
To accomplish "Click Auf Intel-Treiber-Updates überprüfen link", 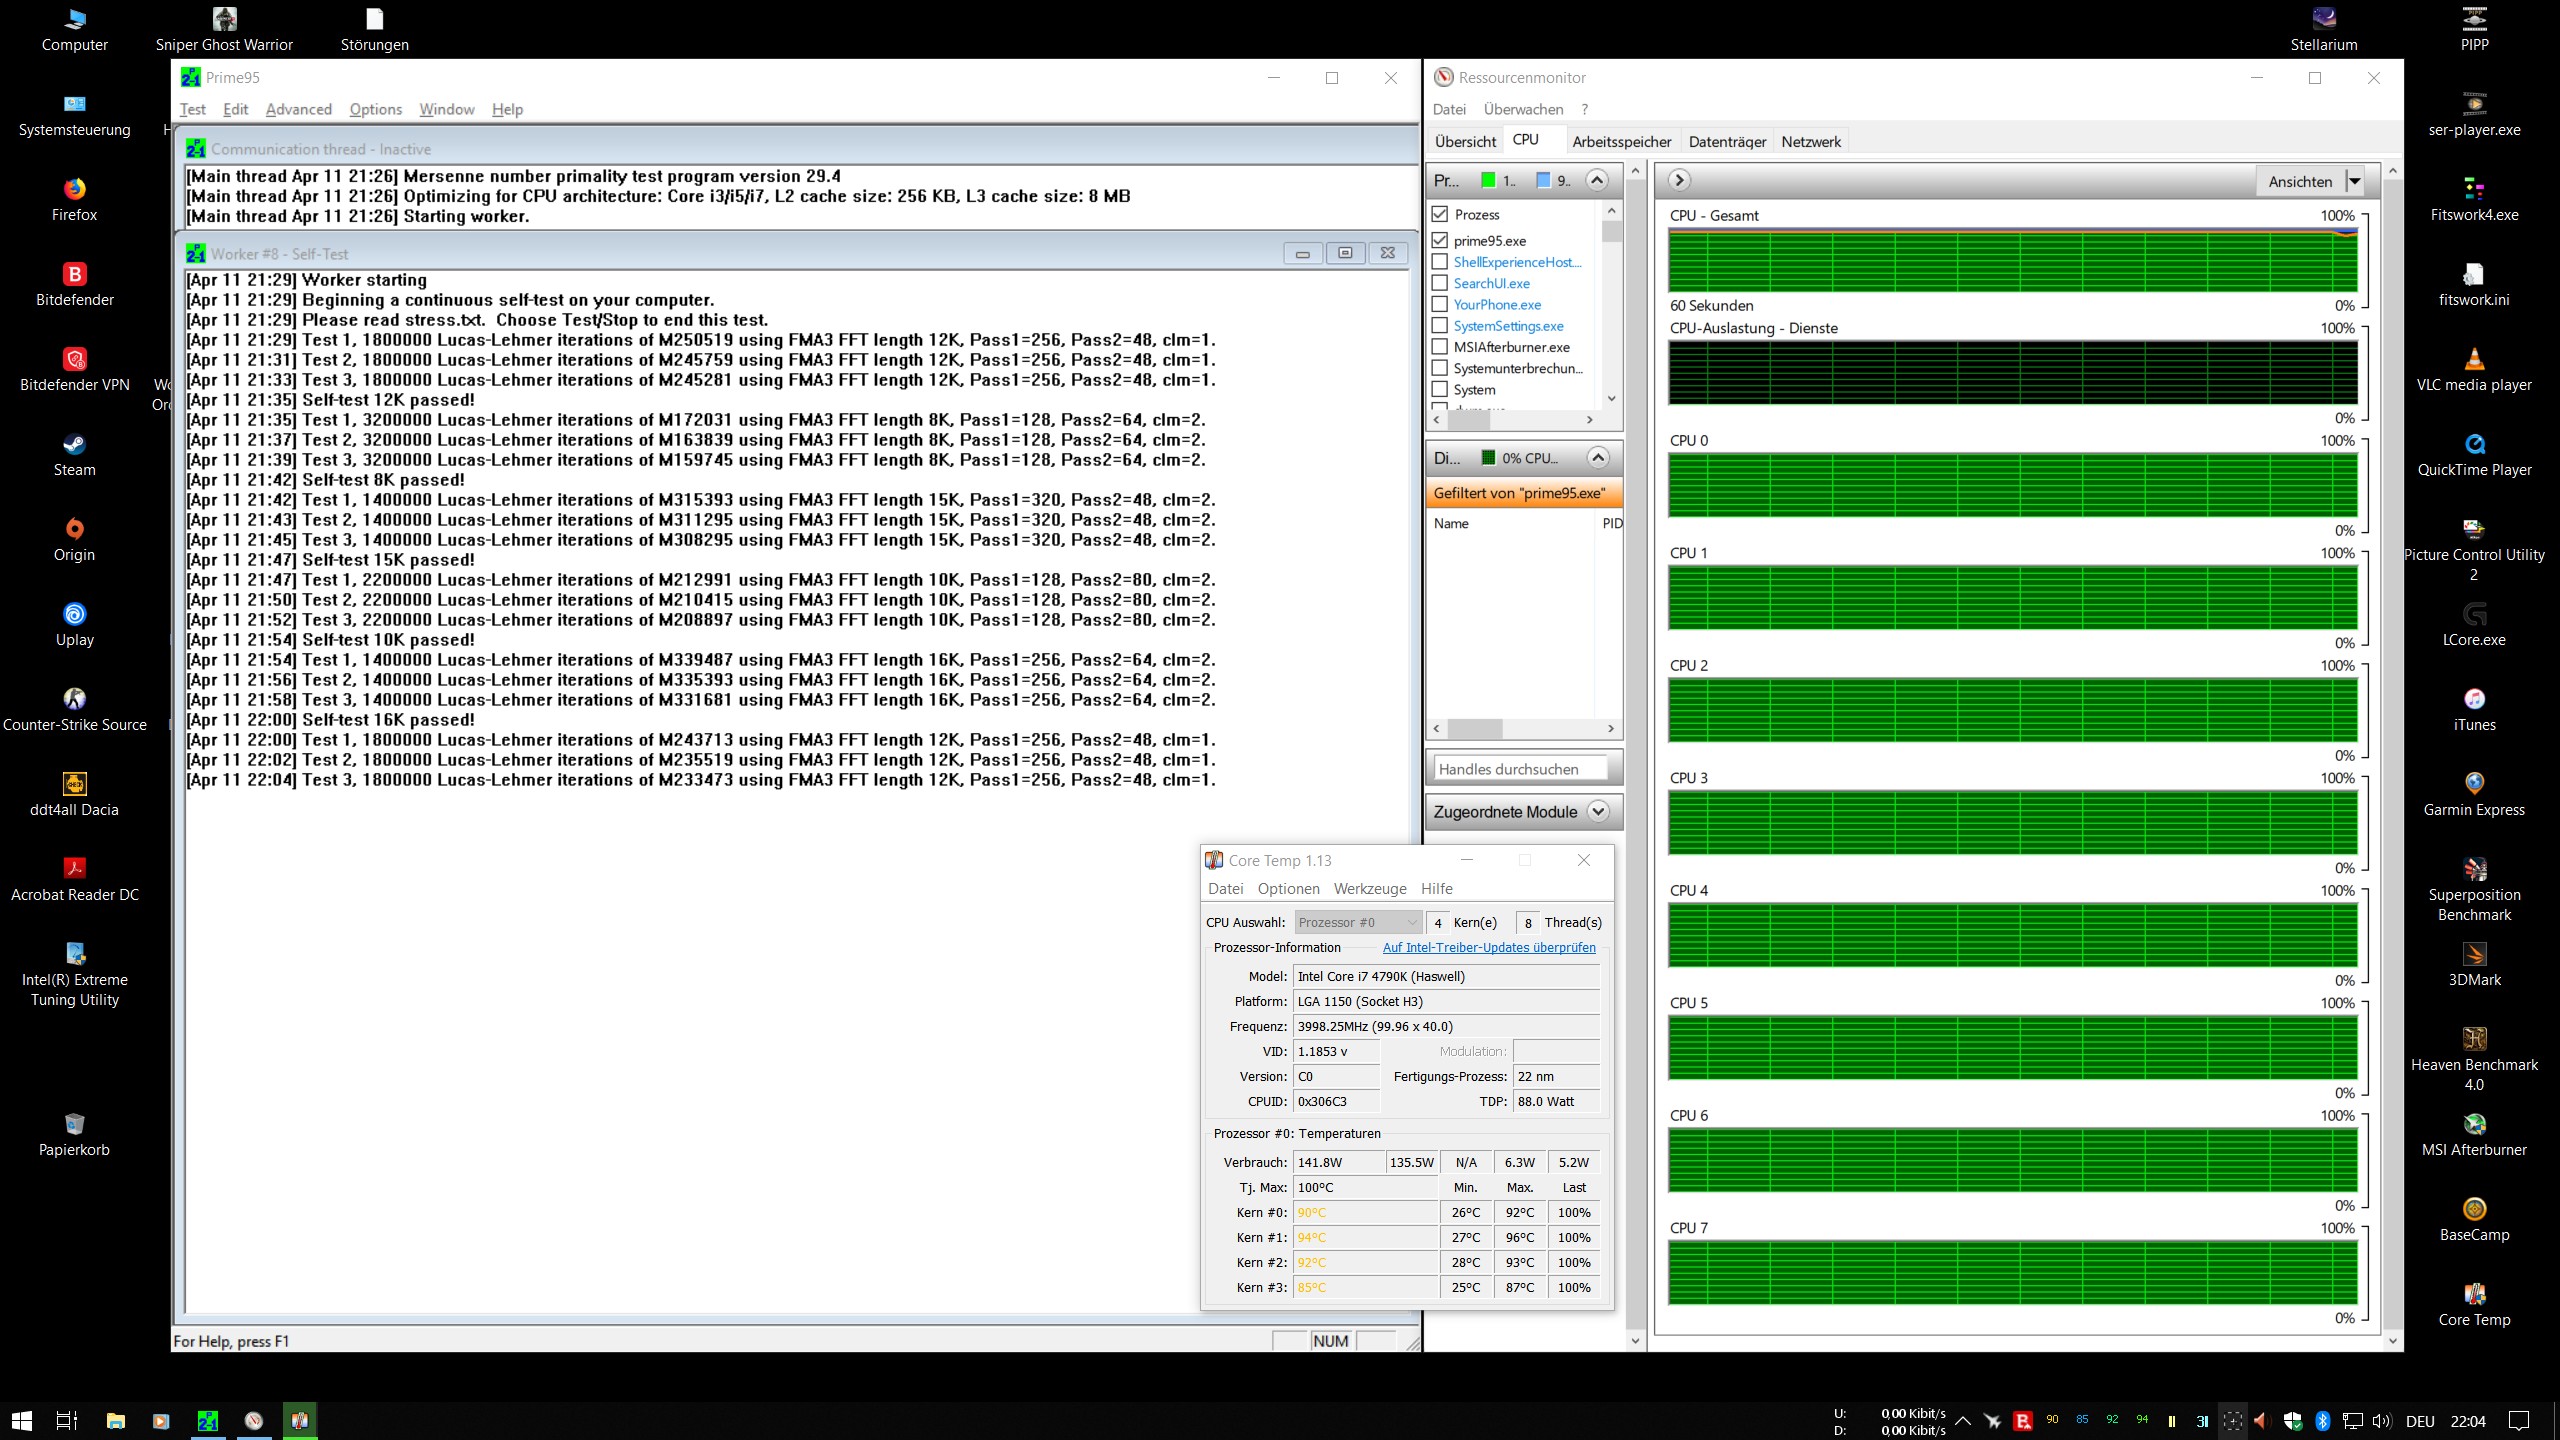I will pos(1489,947).
